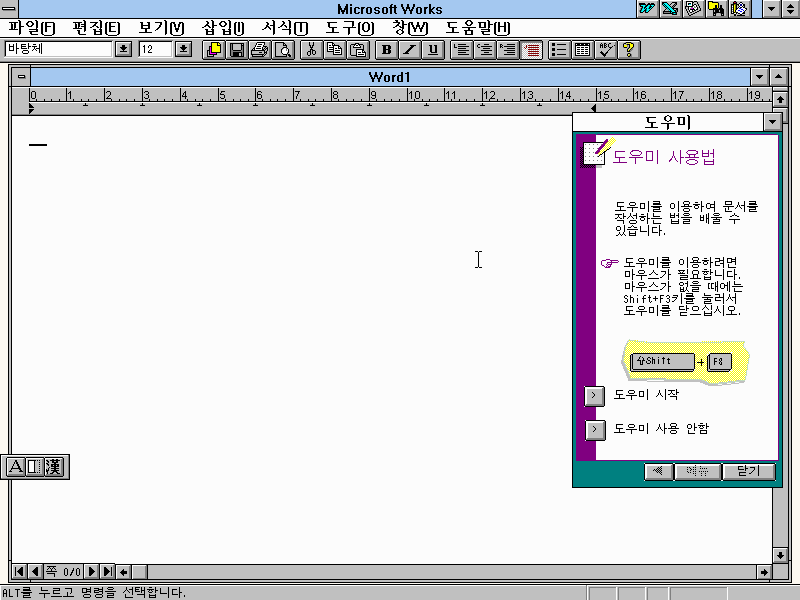Click the 도우미 사용법 notepad icon
Image resolution: width=800 pixels, height=600 pixels.
pyautogui.click(x=596, y=152)
